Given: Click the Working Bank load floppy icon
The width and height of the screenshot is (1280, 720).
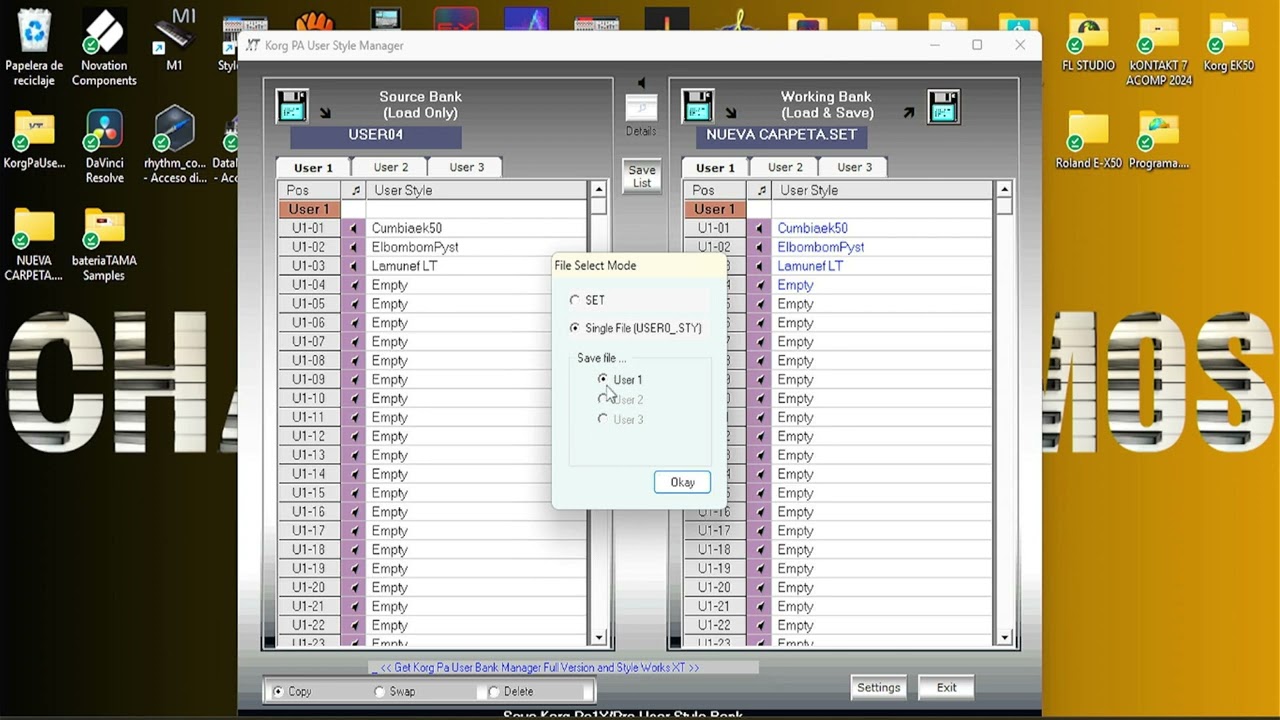Looking at the screenshot, I should 698,105.
